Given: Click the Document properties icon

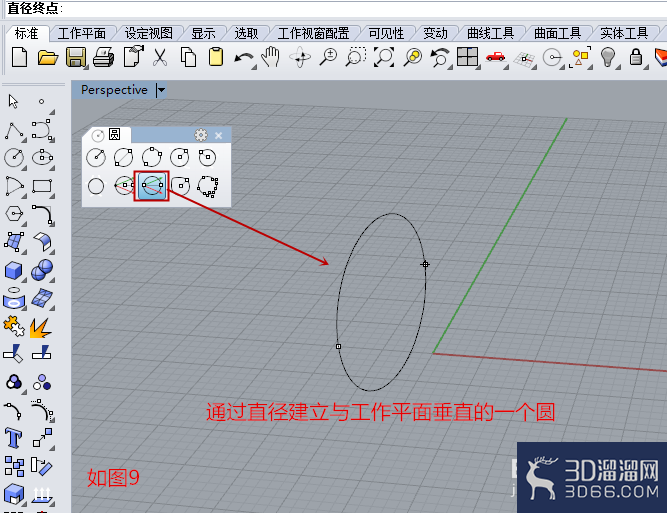Looking at the screenshot, I should pyautogui.click(x=132, y=57).
